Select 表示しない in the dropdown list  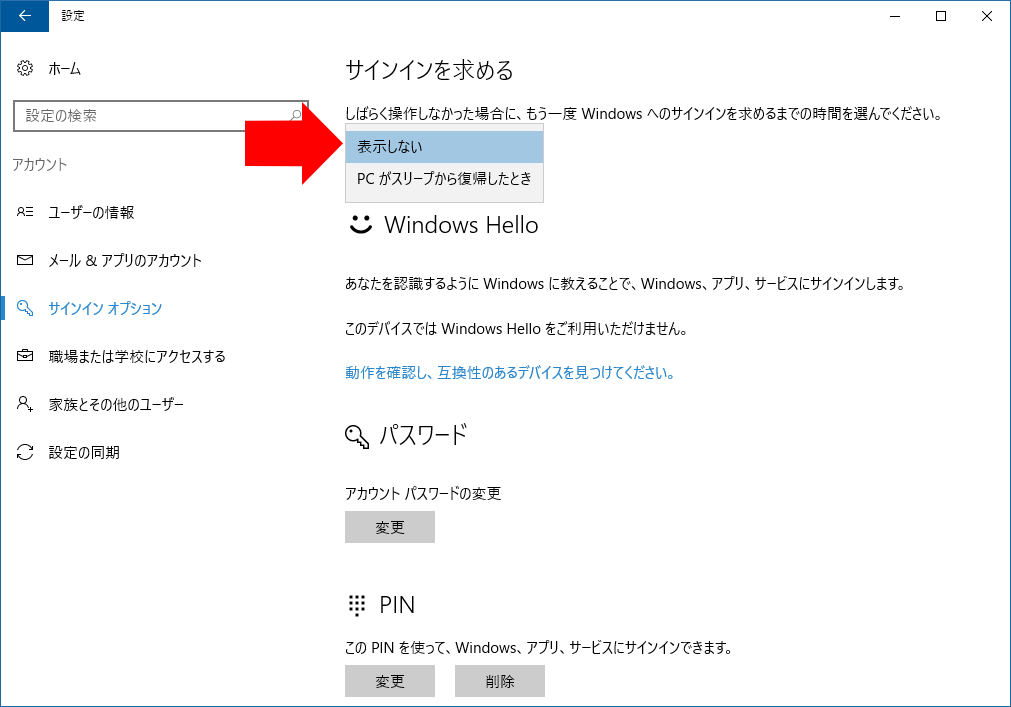click(444, 147)
